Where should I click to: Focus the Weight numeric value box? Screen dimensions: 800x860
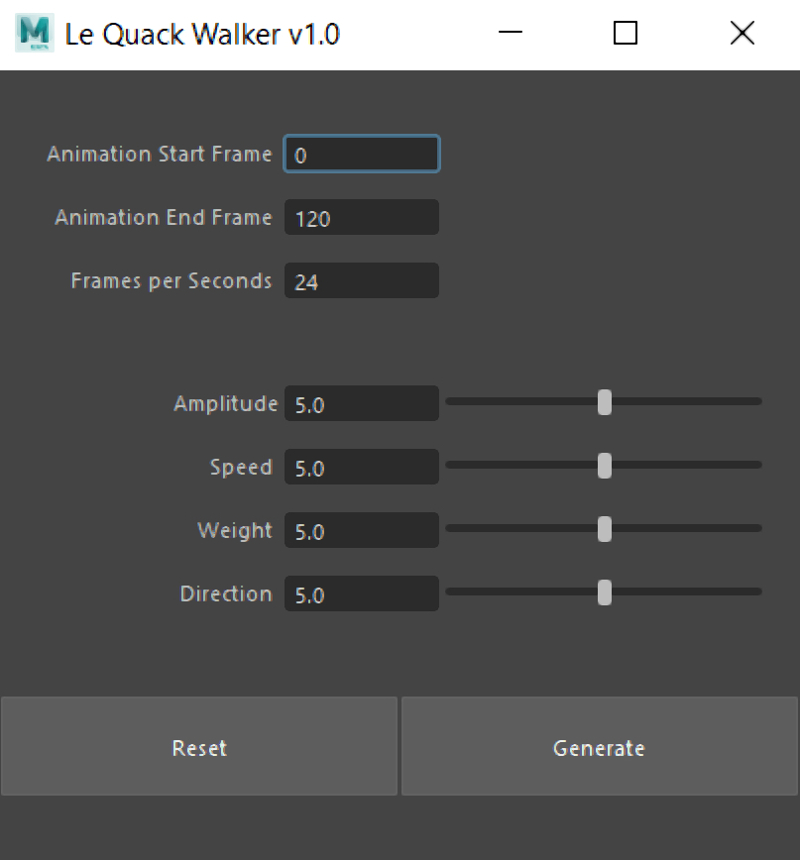point(362,531)
